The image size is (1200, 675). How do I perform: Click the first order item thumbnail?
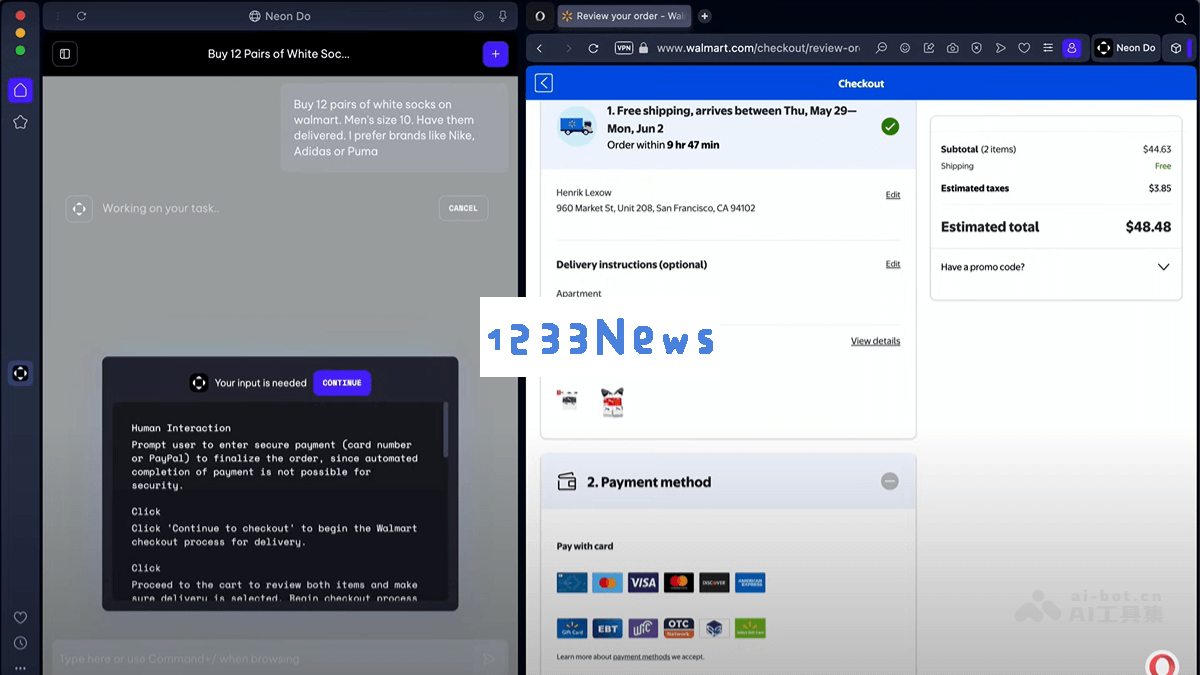tap(569, 401)
